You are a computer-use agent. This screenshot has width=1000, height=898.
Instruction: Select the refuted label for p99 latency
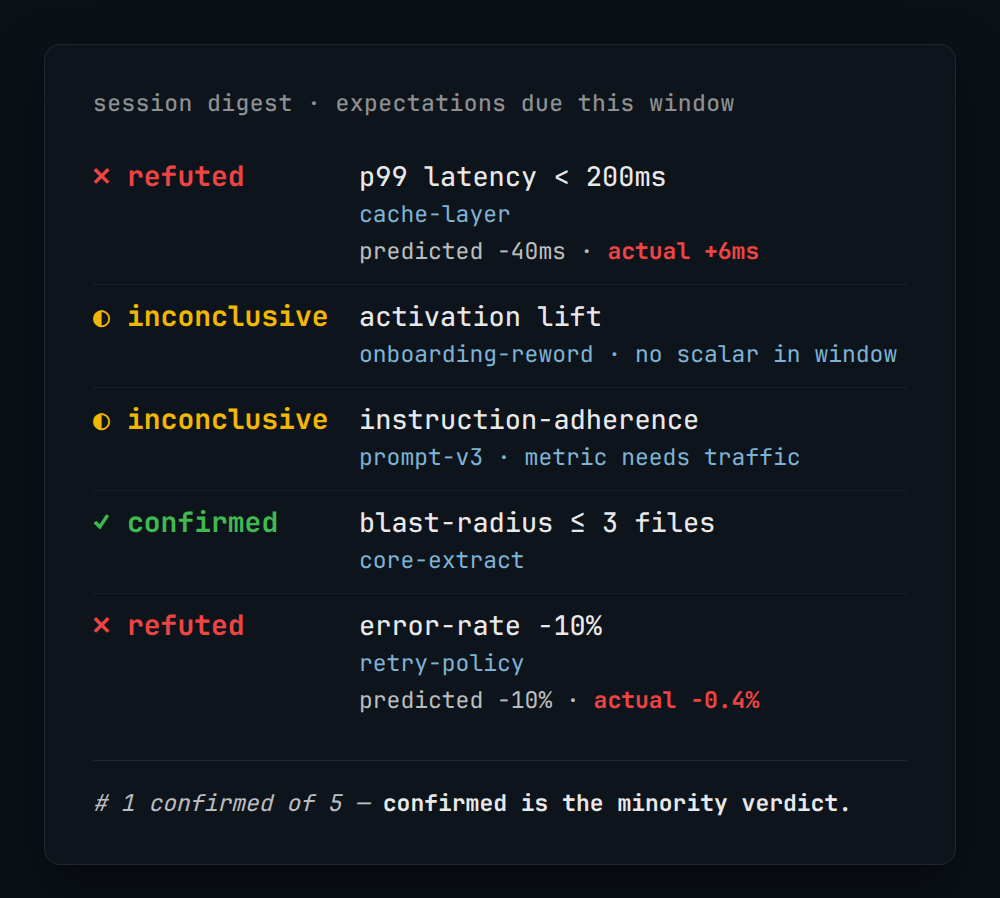[186, 177]
